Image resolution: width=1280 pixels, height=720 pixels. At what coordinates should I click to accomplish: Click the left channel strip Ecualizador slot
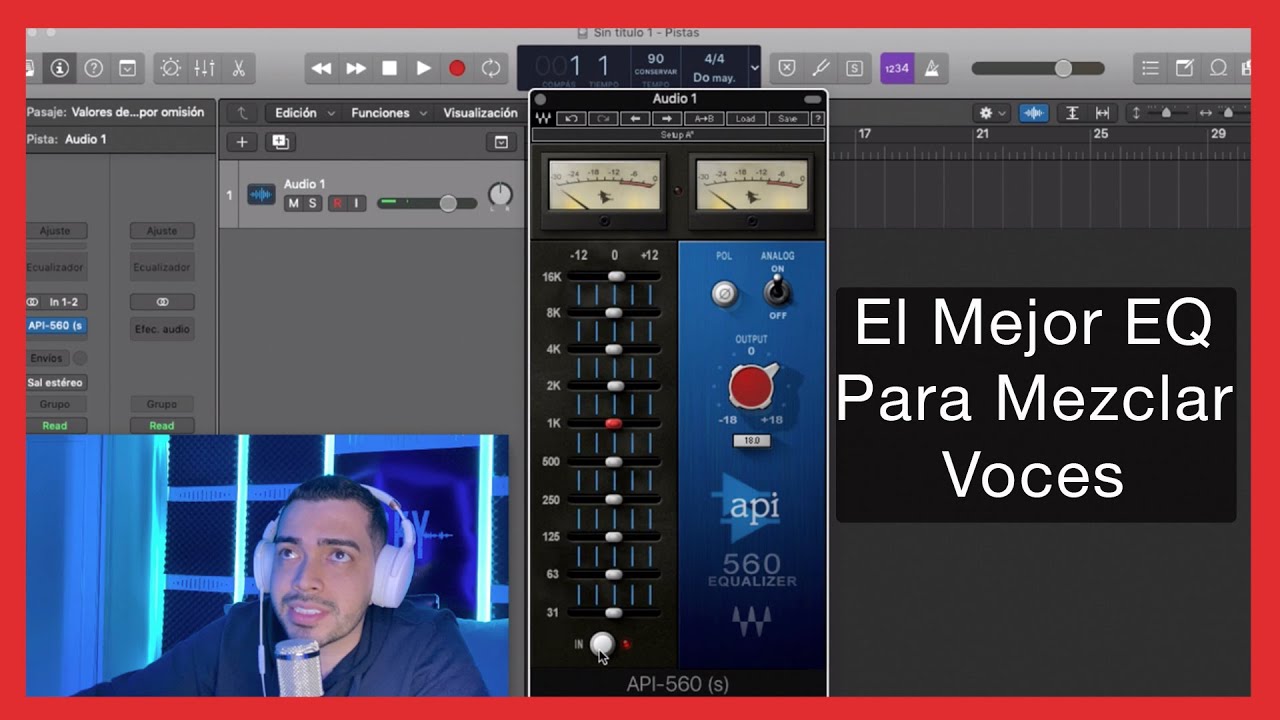click(56, 267)
